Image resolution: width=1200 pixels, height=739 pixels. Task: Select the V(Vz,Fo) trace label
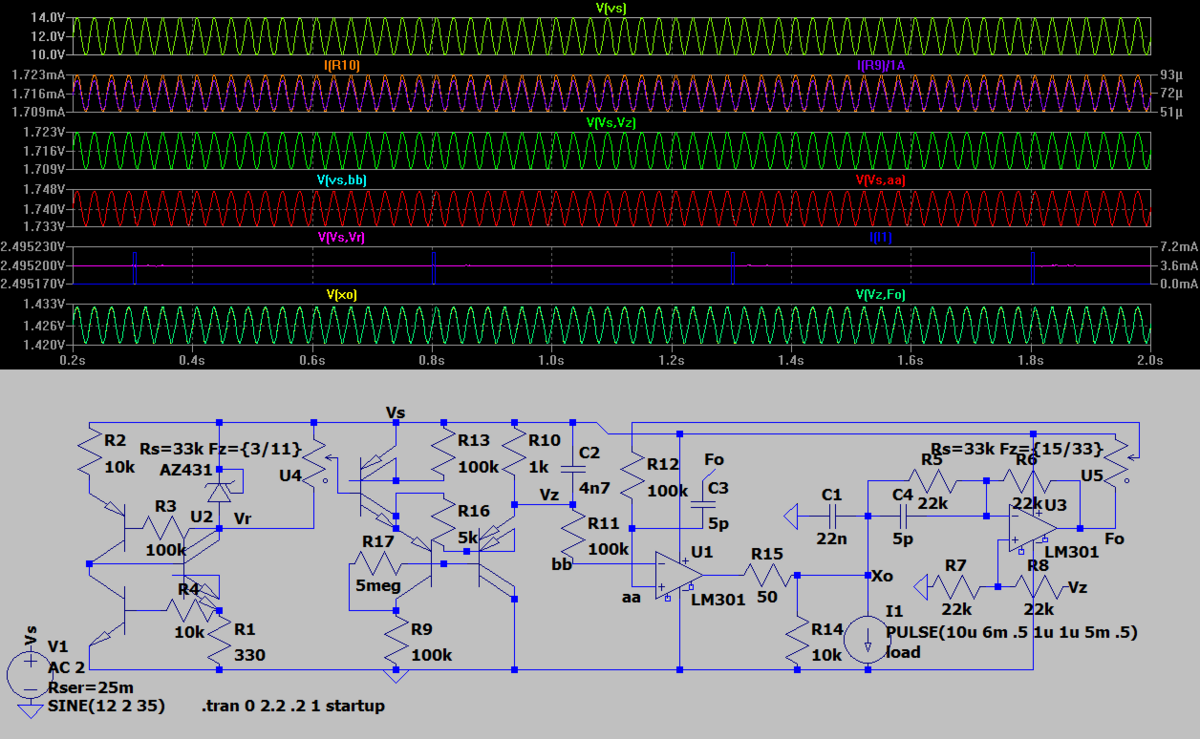[881, 295]
